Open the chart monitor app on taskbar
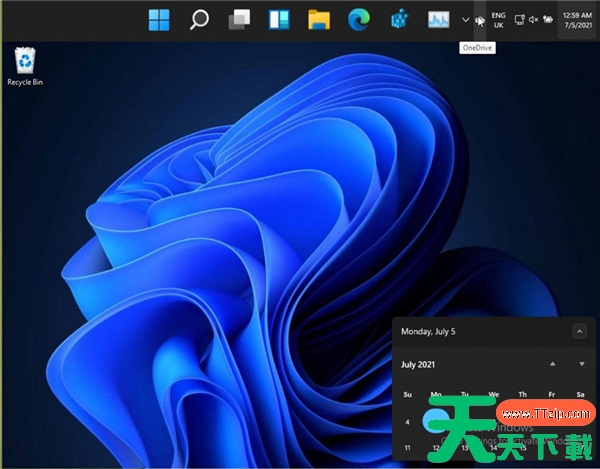The height and width of the screenshot is (469, 600). pos(438,19)
